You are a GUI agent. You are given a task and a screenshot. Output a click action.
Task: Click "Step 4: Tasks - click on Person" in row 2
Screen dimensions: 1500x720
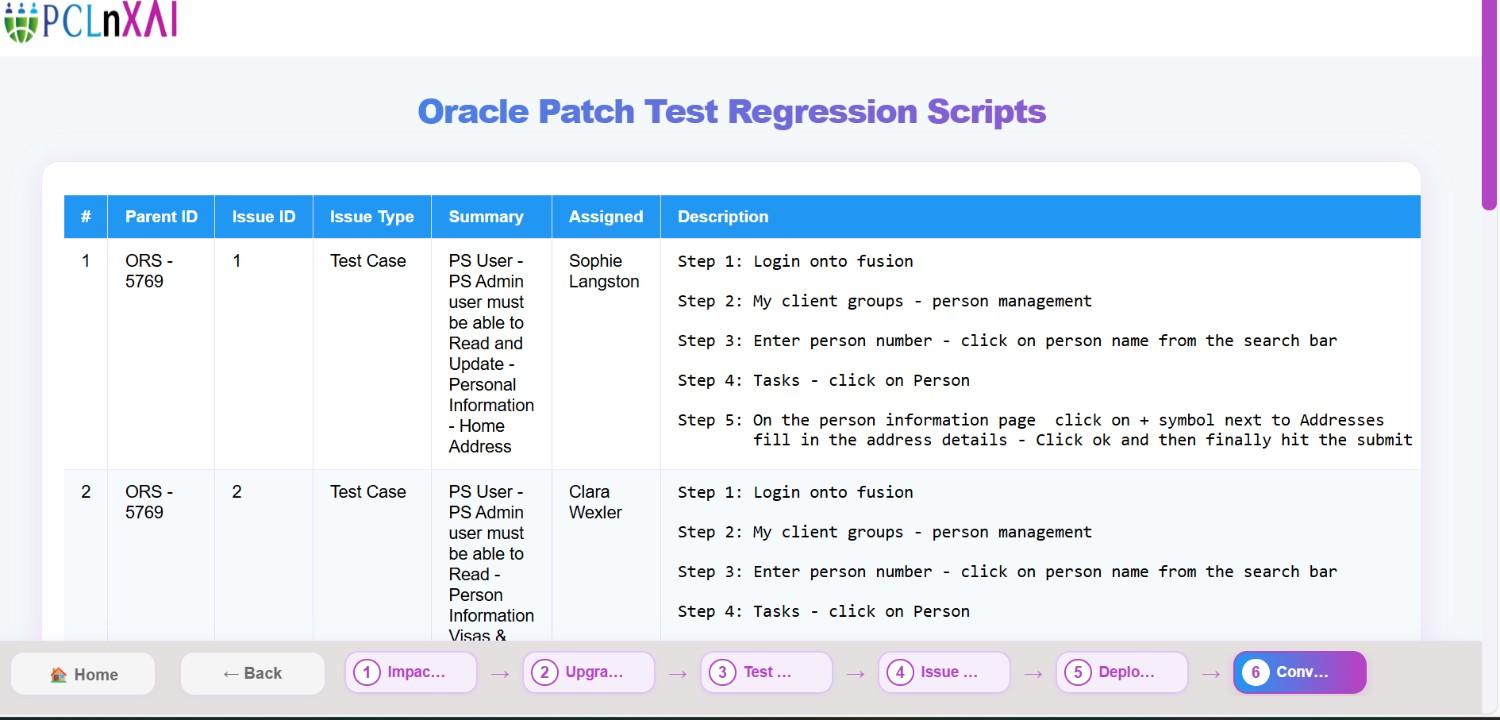(824, 612)
